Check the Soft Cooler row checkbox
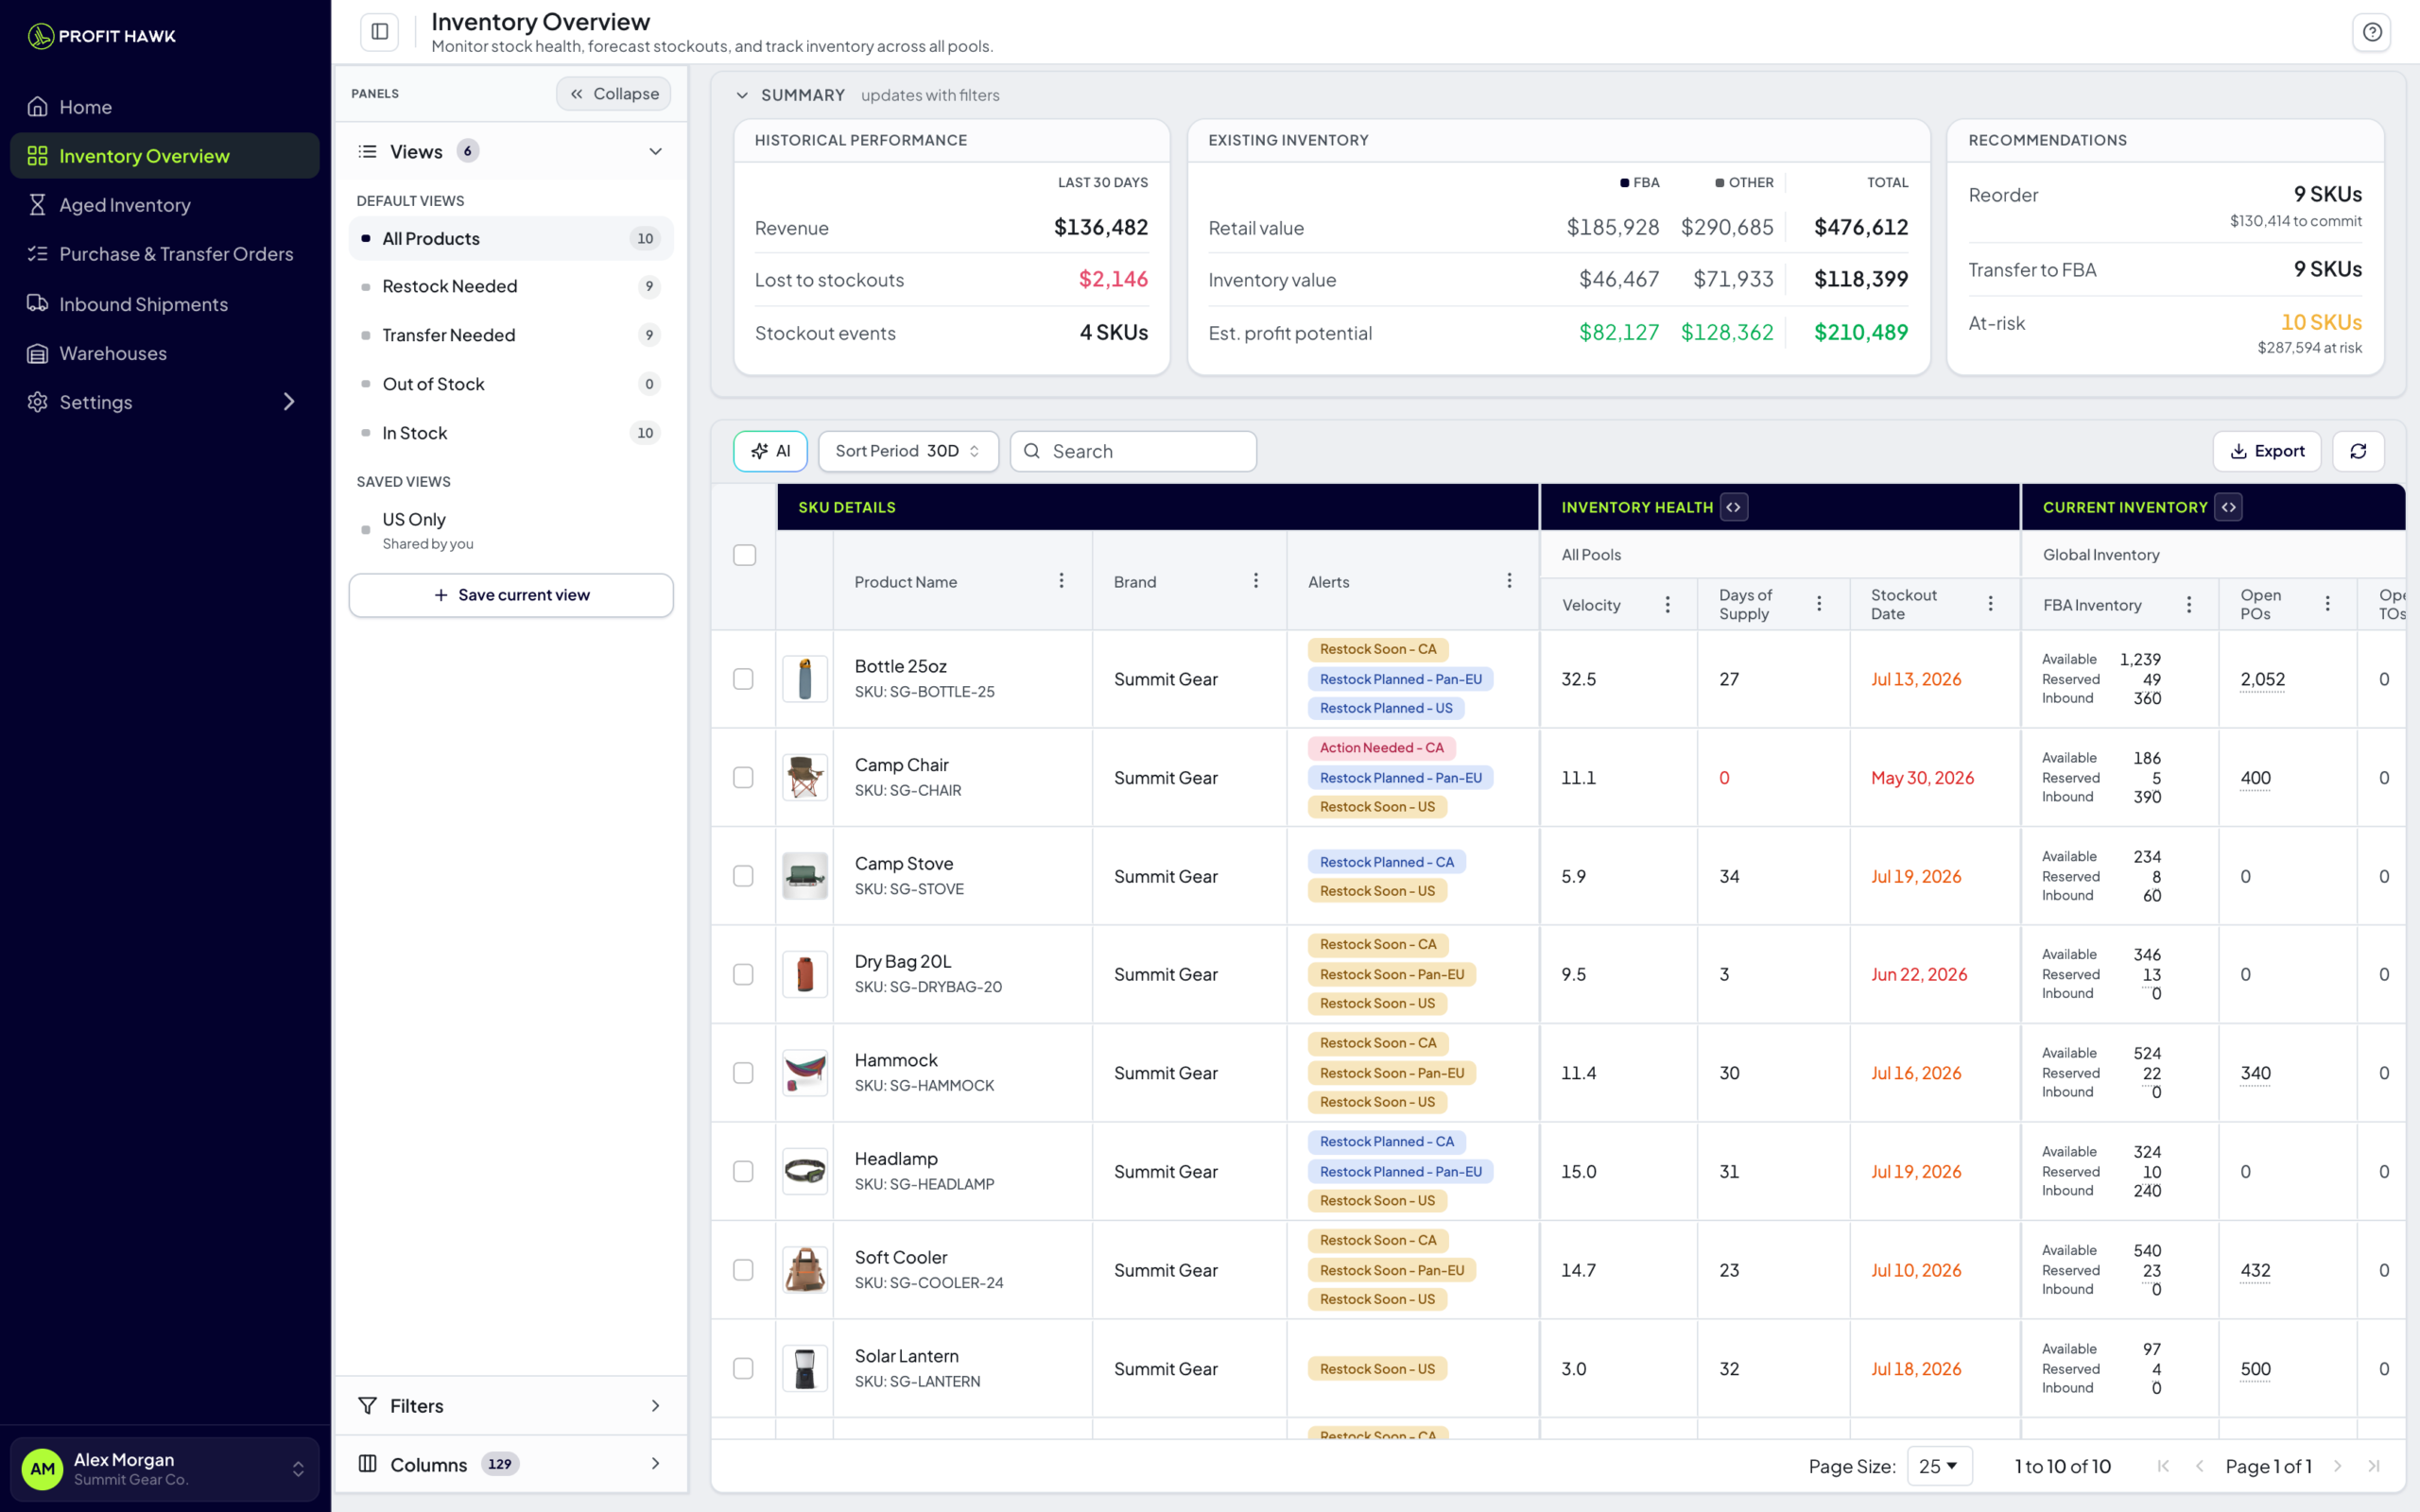 [x=743, y=1269]
